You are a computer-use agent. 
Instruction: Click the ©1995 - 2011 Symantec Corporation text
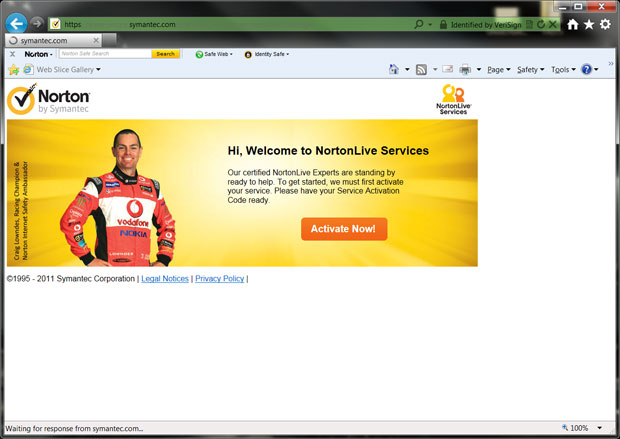[71, 278]
